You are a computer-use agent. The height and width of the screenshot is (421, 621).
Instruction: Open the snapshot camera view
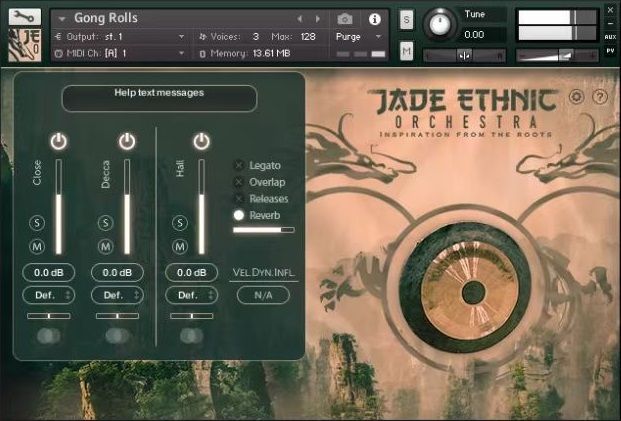[x=345, y=19]
